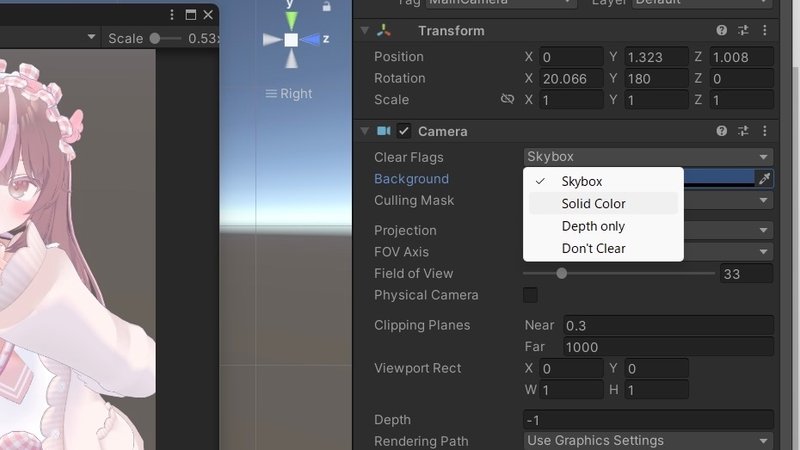Viewport: 800px width, 450px height.
Task: Edit Clipping Planes Near field 0.3
Action: pyautogui.click(x=668, y=326)
